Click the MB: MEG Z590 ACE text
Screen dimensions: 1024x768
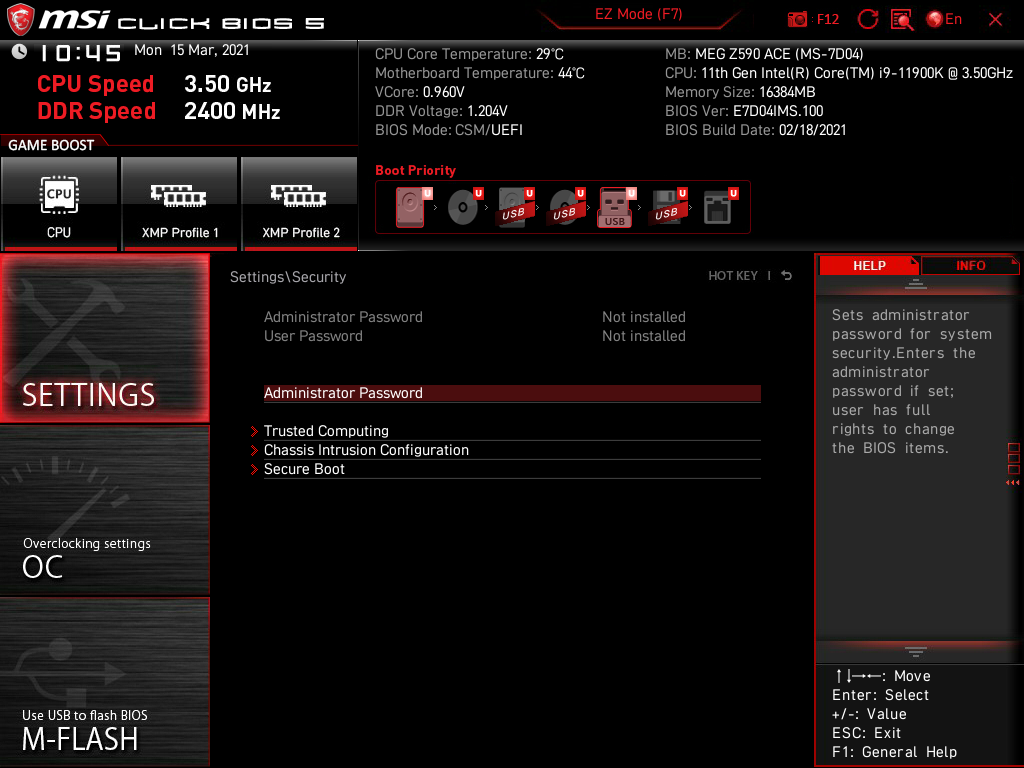pyautogui.click(x=764, y=54)
